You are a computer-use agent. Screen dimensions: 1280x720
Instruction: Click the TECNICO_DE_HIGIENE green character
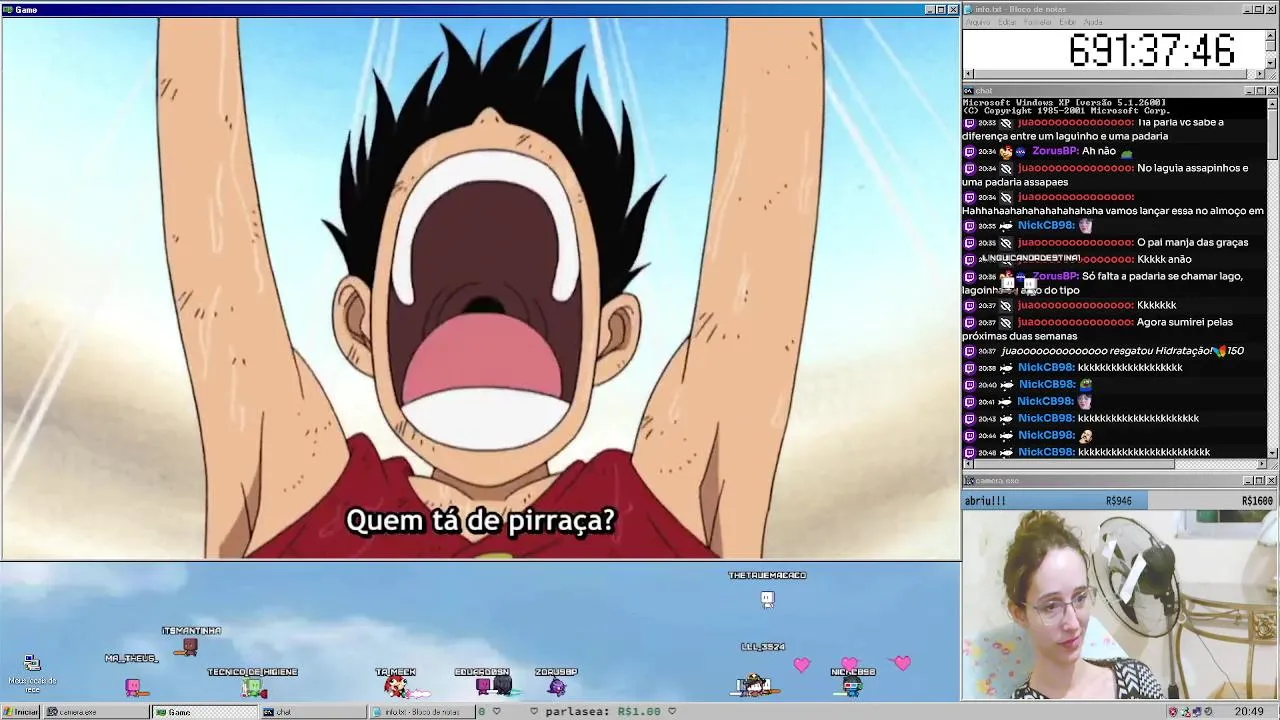[253, 687]
